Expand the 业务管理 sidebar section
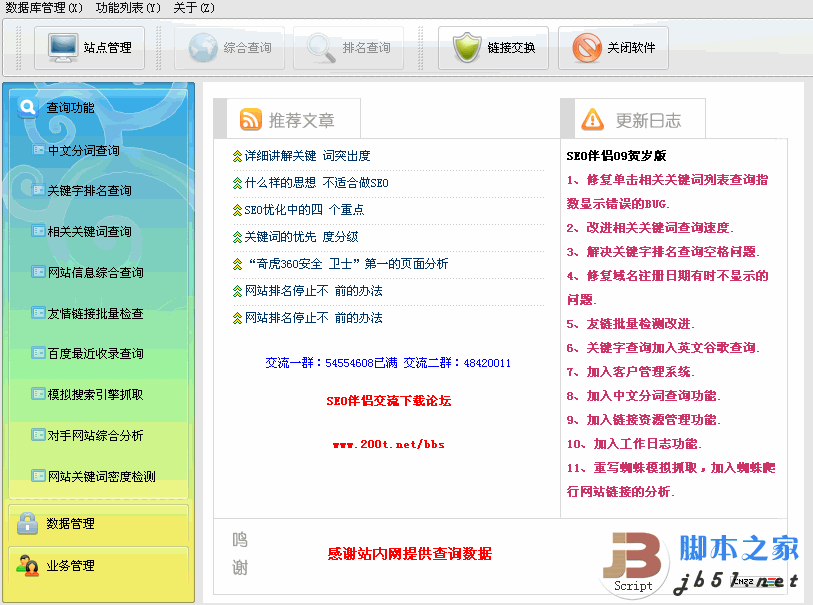The width and height of the screenshot is (813, 605). point(71,566)
